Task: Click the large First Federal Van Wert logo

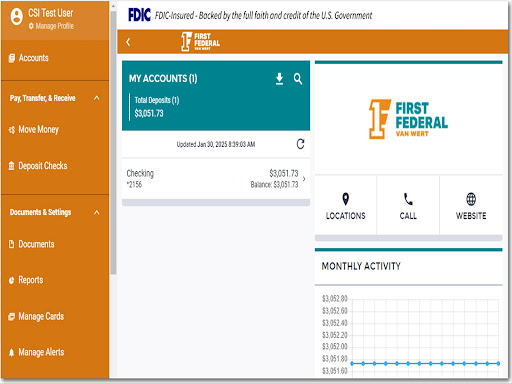Action: click(x=408, y=119)
